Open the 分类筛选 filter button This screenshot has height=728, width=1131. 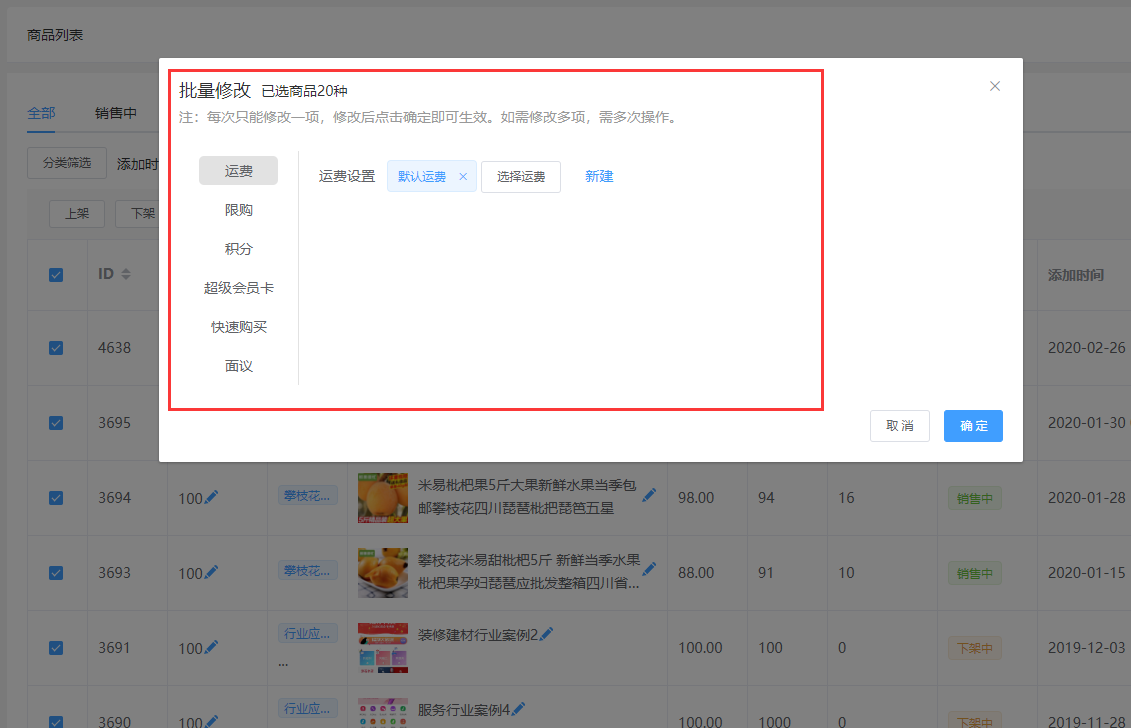pos(67,163)
